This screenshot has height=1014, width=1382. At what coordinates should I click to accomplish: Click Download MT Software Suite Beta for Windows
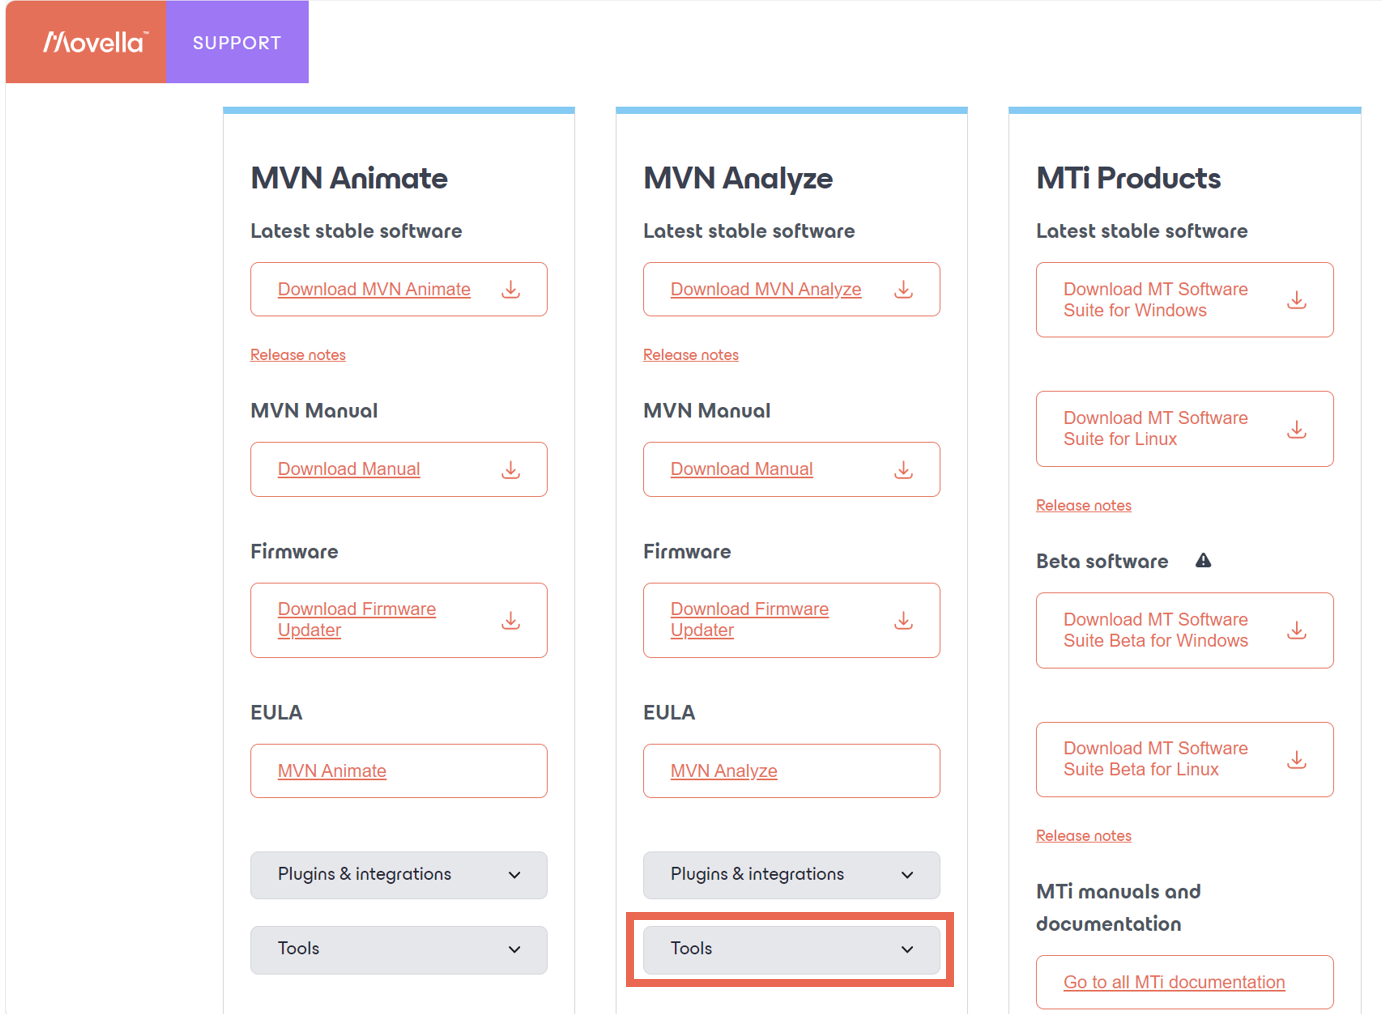[x=1155, y=630]
